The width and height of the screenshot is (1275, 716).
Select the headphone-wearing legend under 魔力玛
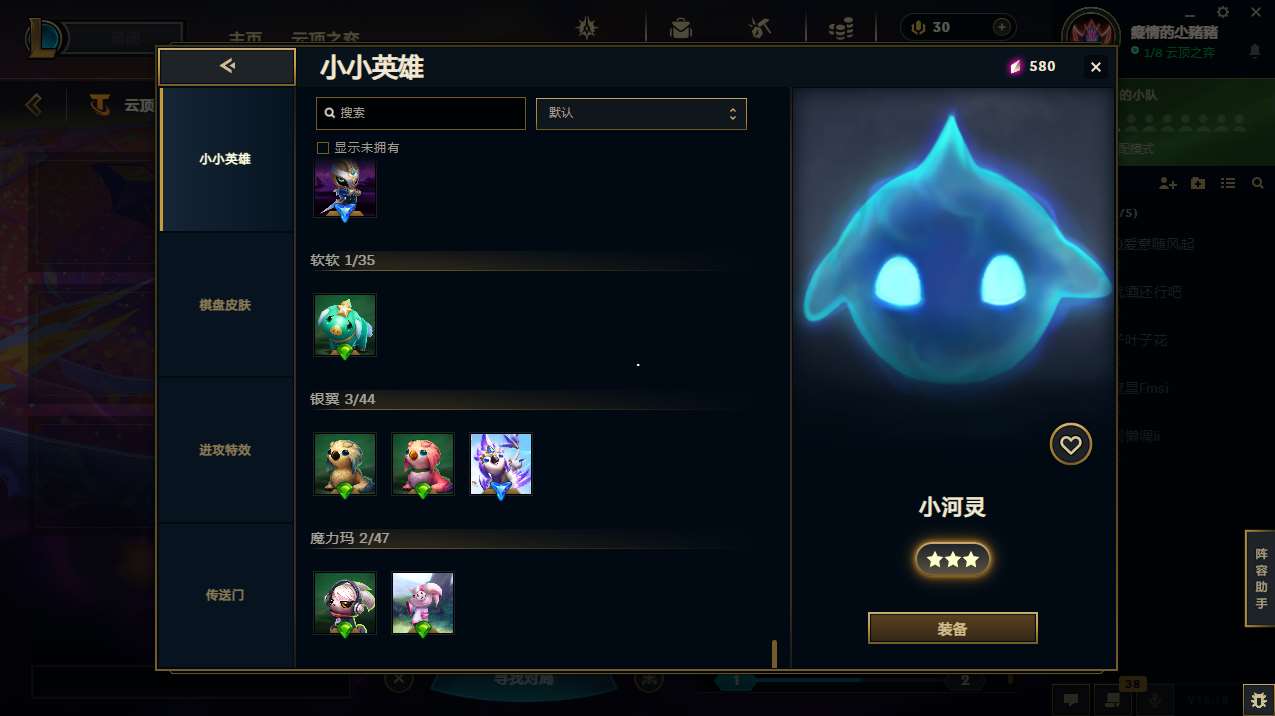click(345, 603)
